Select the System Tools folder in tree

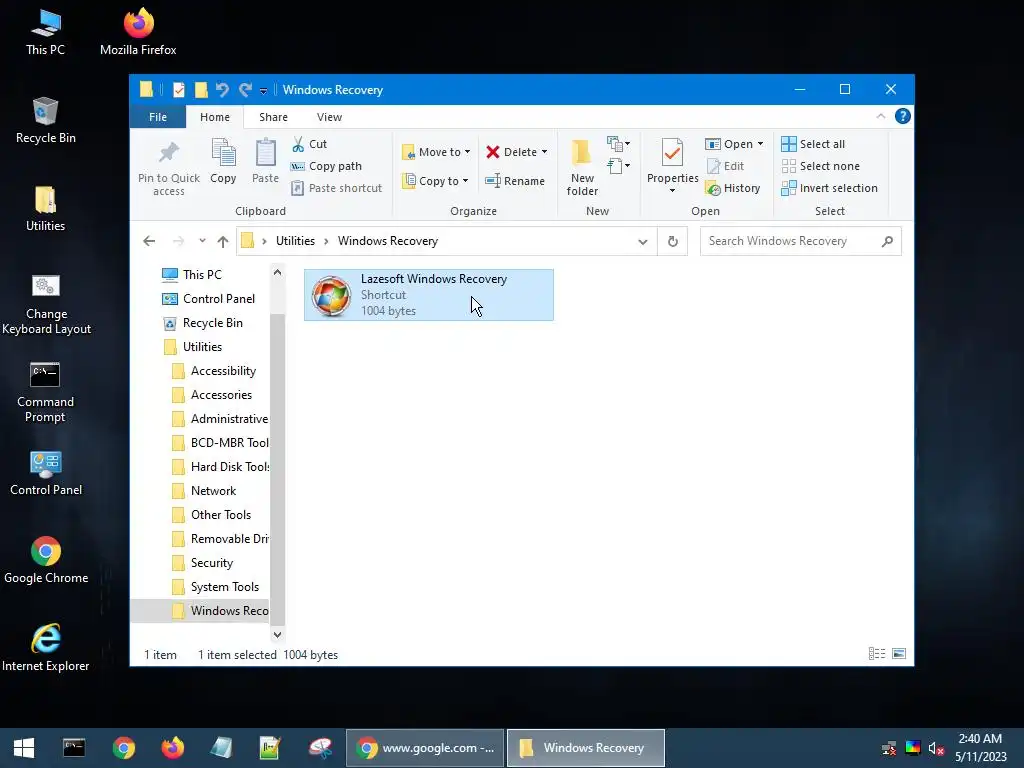point(225,587)
